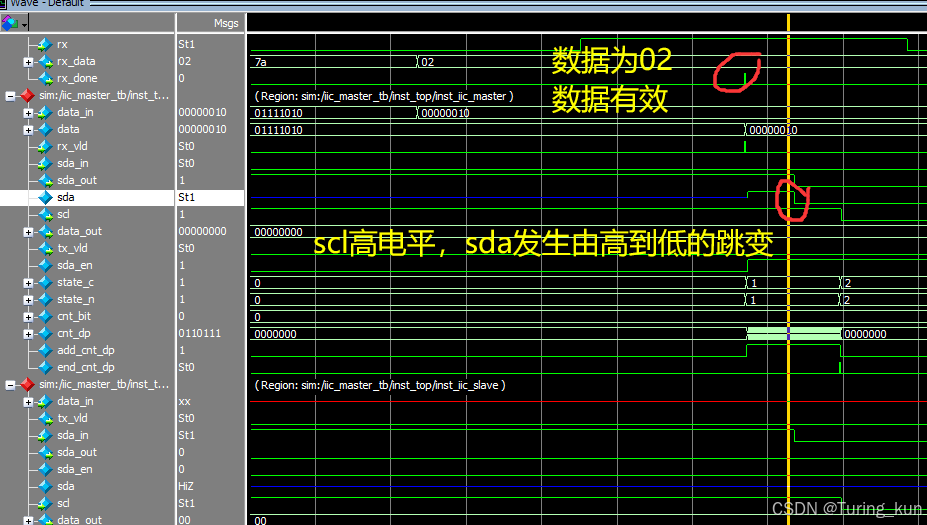Viewport: 927px width, 525px height.
Task: Click the master region data signal icon
Action: coord(45,129)
